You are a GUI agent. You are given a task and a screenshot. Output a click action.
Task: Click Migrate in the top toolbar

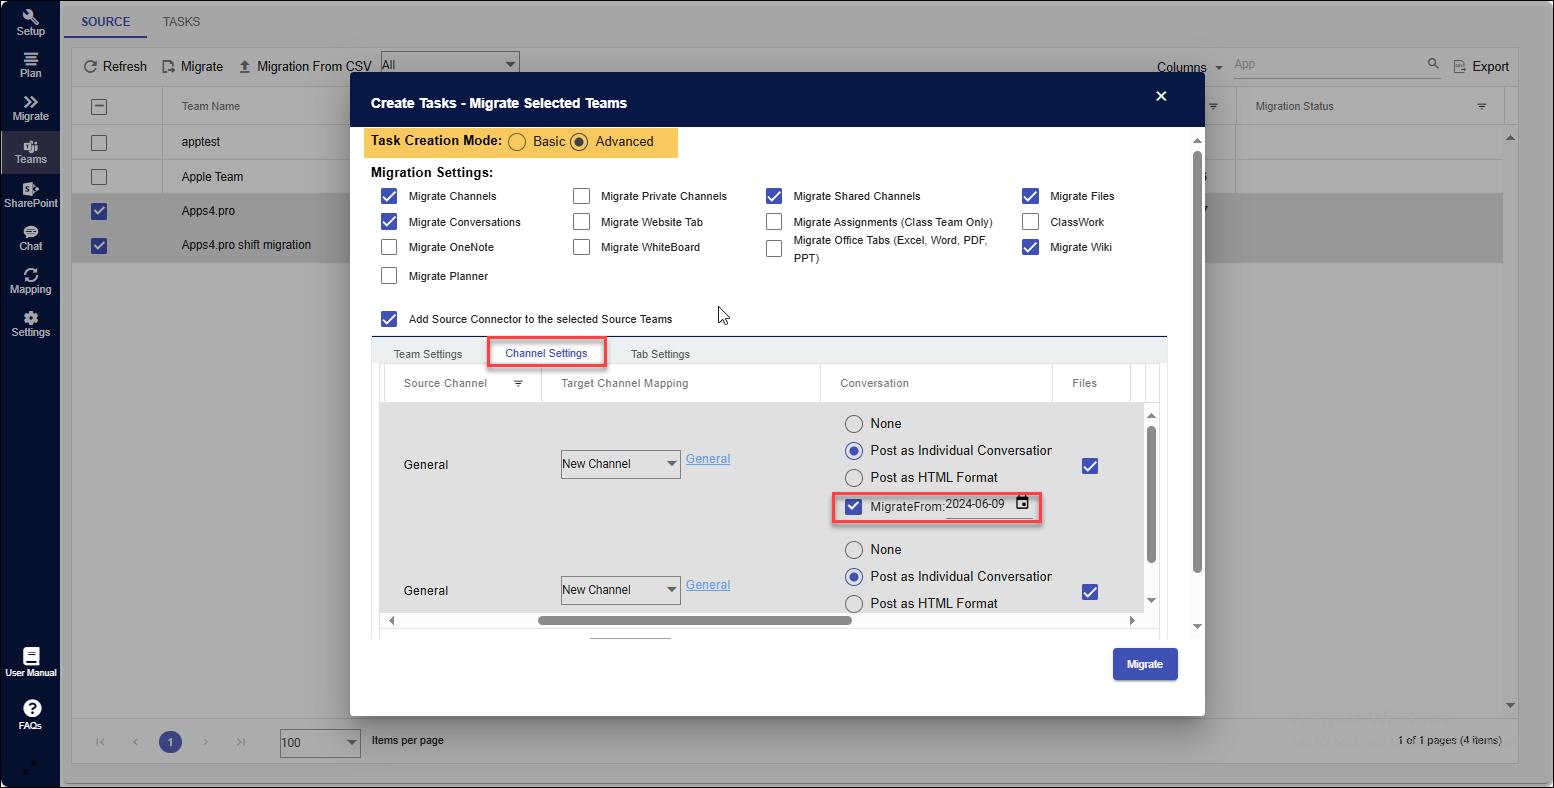(193, 66)
